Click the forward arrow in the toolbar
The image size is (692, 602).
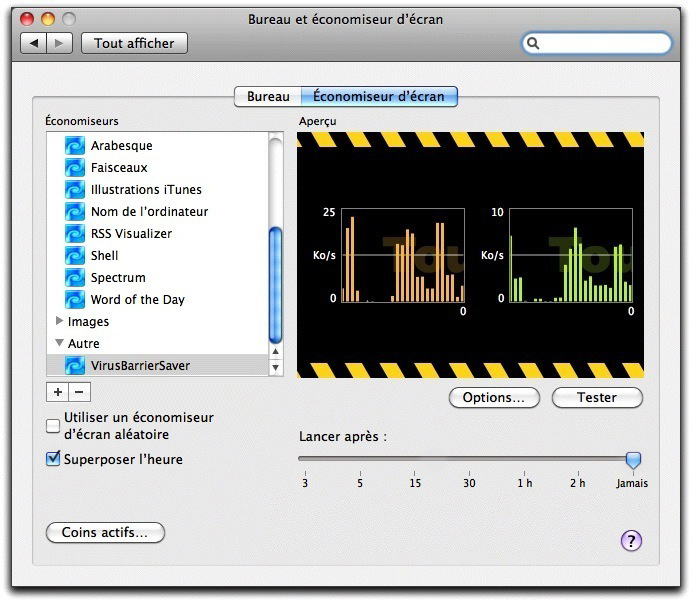tap(59, 43)
